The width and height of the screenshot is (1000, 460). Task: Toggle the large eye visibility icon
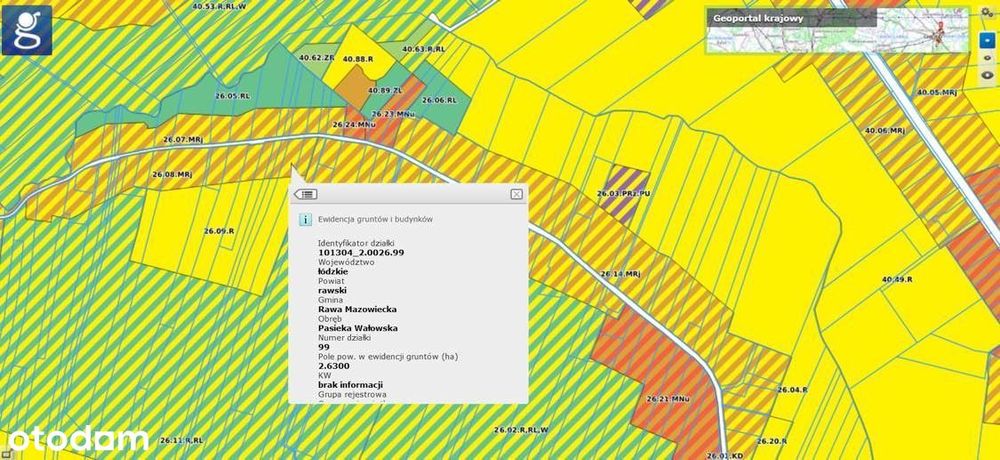pyautogui.click(x=987, y=74)
